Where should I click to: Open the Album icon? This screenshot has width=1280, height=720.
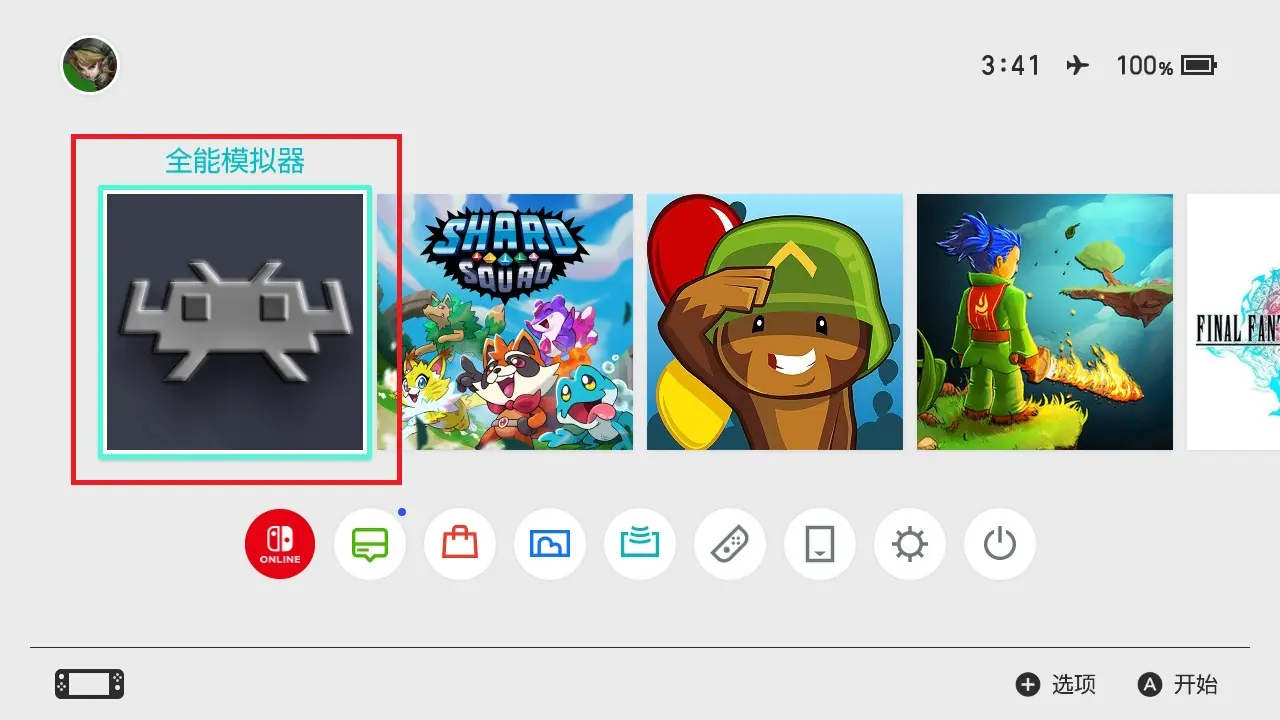[x=550, y=545]
